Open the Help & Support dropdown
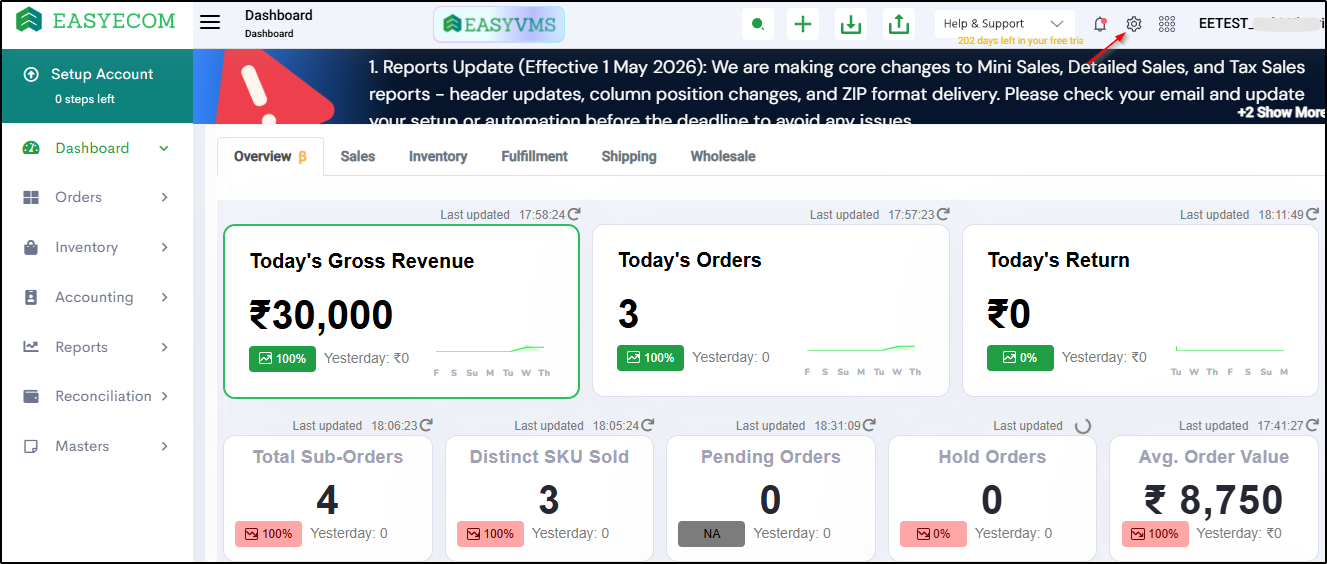Viewport: 1327px width, 564px height. pos(1004,24)
